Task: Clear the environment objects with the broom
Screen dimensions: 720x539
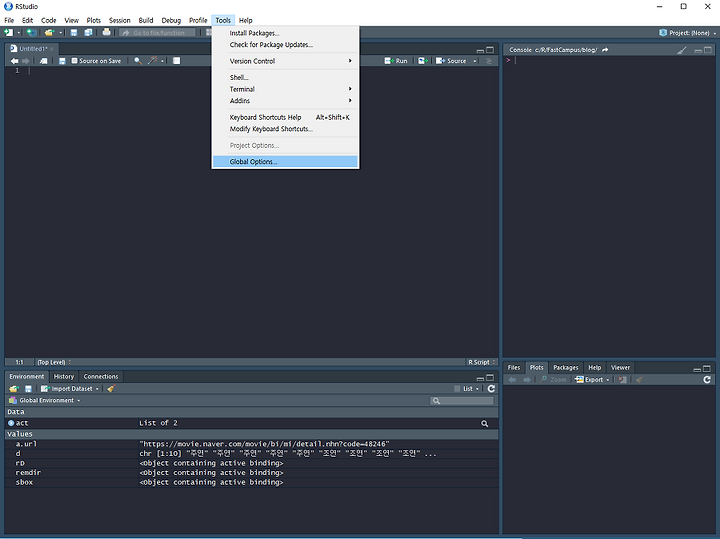Action: pos(111,388)
